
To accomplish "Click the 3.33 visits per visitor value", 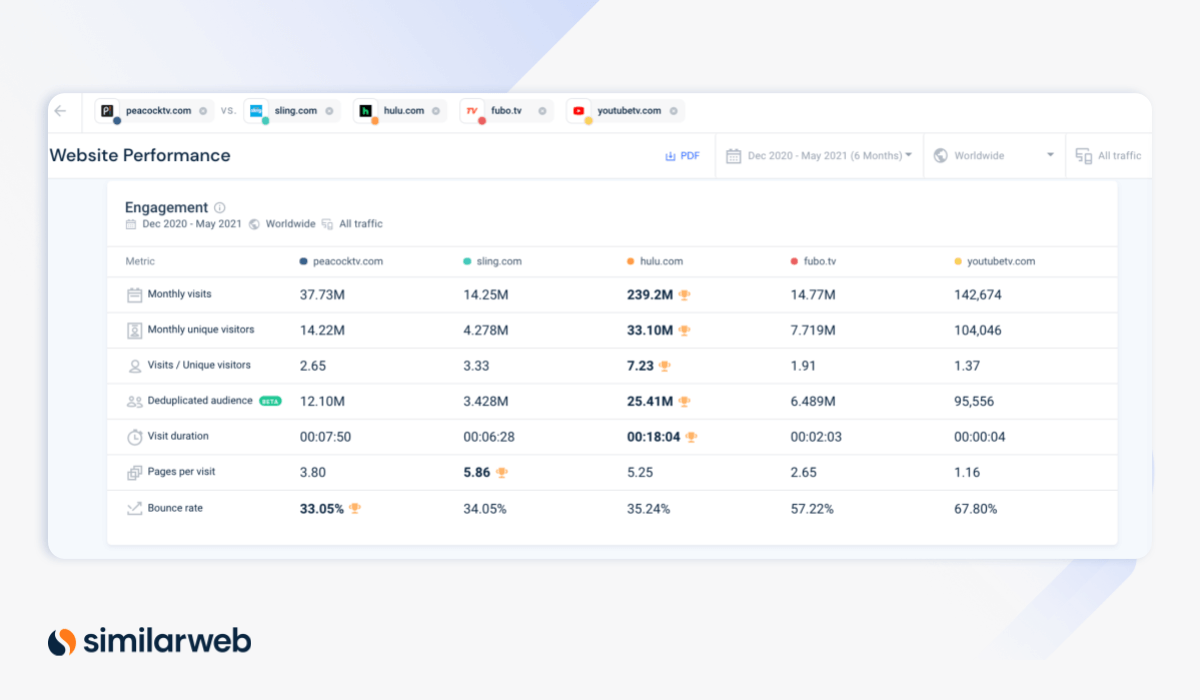I will [x=475, y=366].
